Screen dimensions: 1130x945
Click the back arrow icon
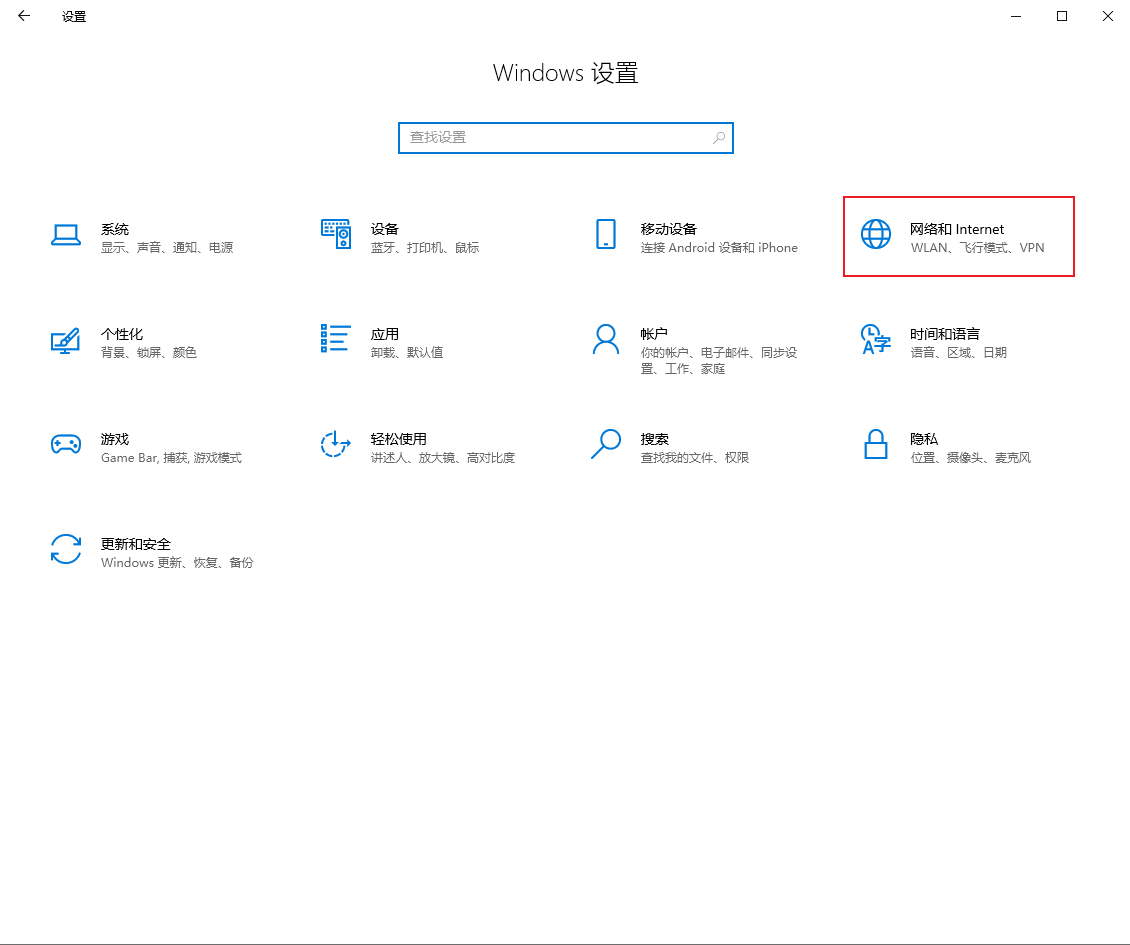click(x=24, y=16)
